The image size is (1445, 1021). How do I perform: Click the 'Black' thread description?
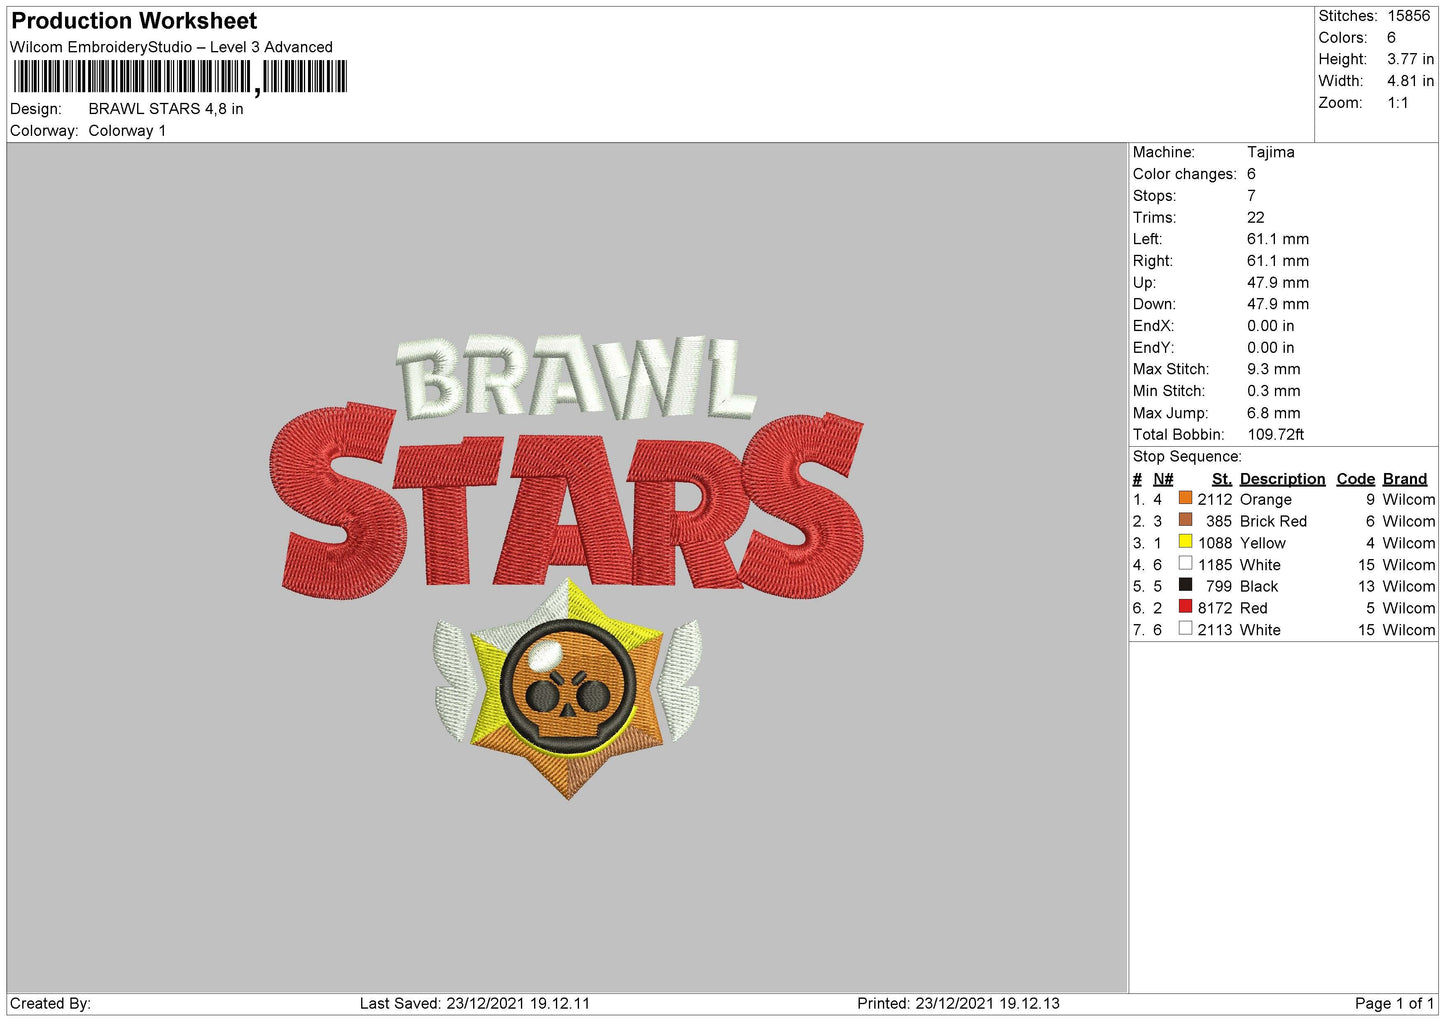(1259, 586)
